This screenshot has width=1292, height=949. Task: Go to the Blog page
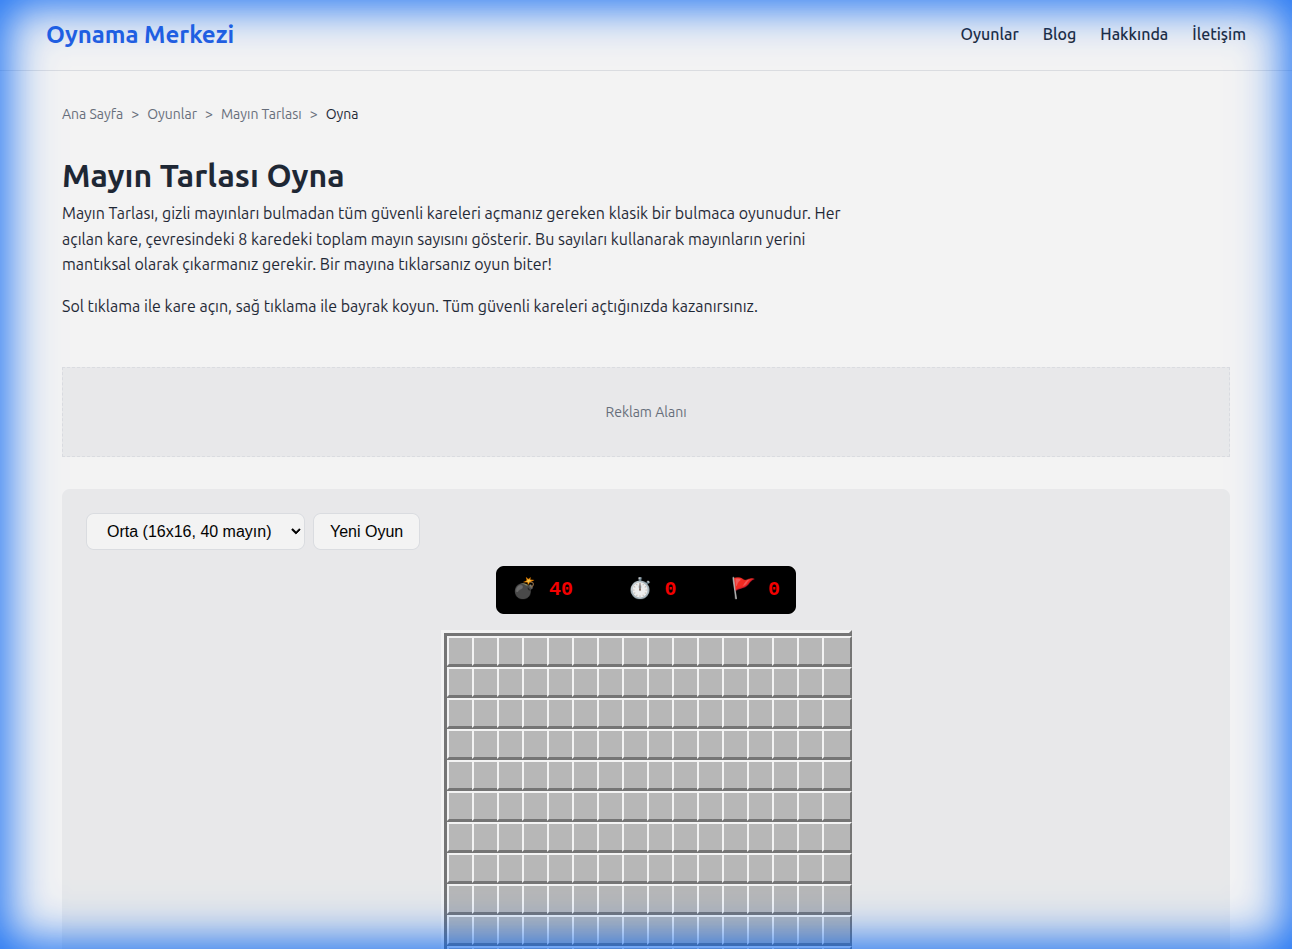1059,34
